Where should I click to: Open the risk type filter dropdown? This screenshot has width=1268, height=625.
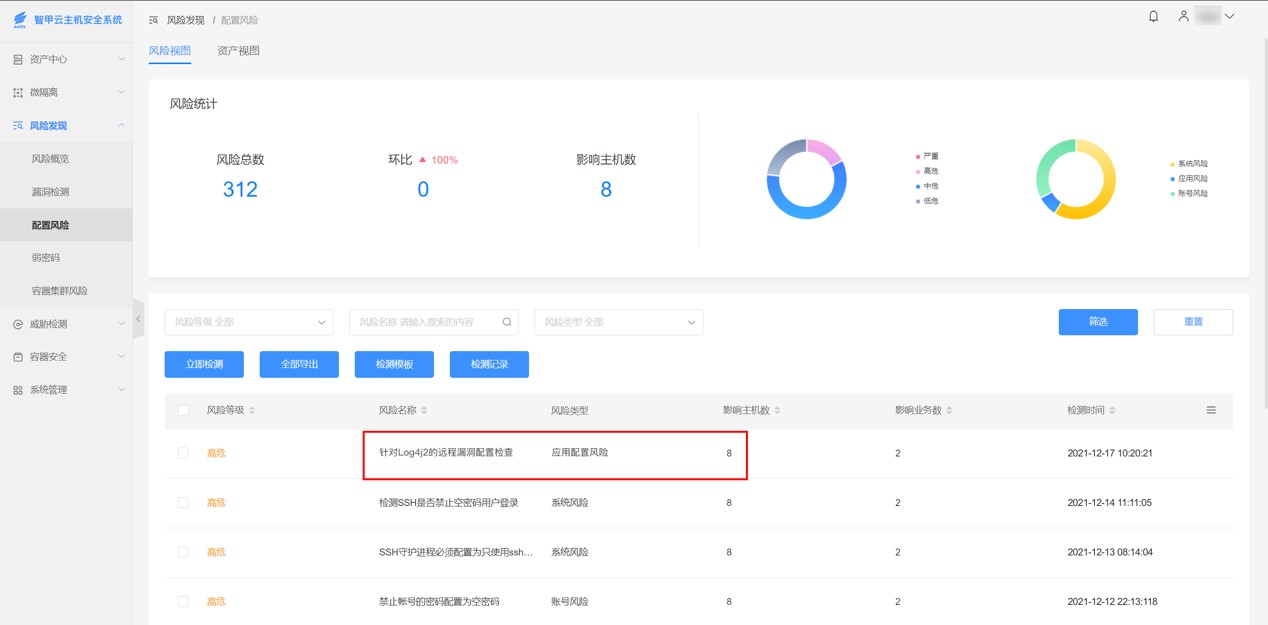point(618,322)
